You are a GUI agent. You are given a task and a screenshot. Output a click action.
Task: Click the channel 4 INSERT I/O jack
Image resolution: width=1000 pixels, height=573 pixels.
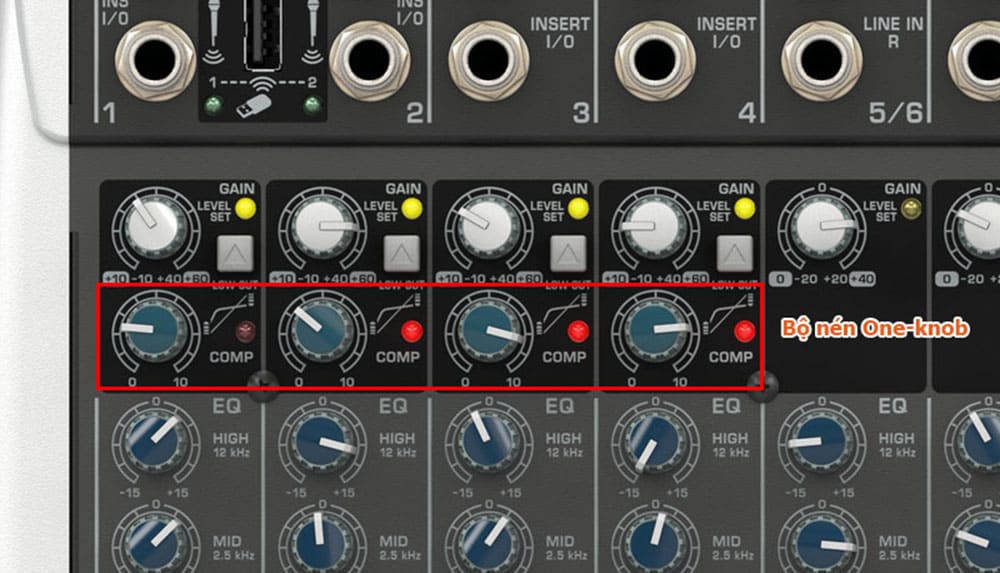655,61
